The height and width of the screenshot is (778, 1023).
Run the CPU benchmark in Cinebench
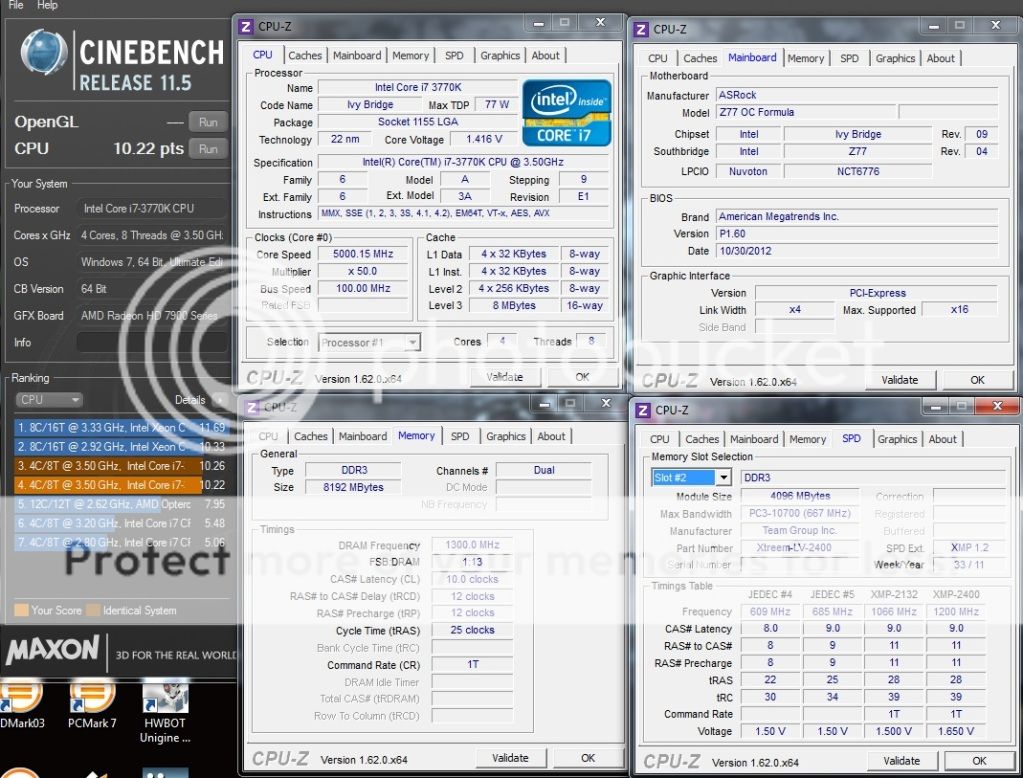(208, 149)
